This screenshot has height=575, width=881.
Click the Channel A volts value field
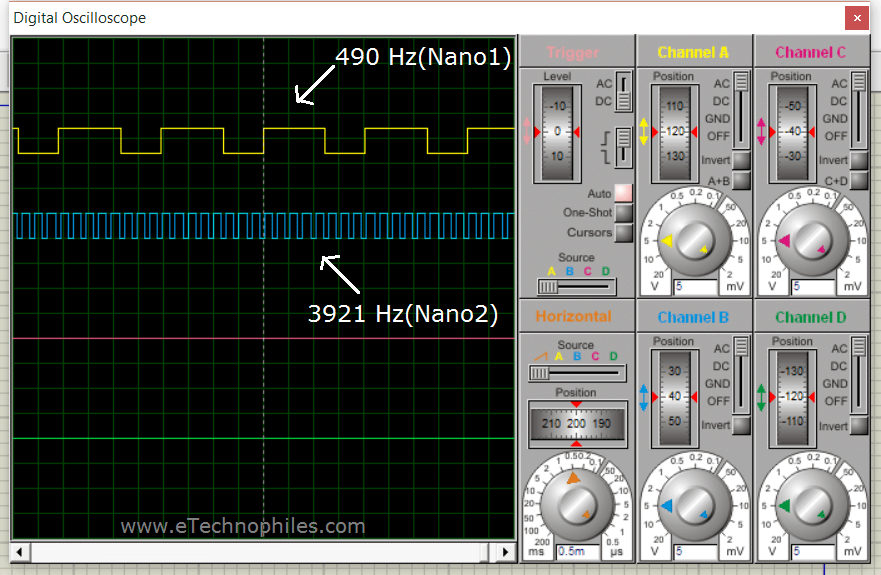click(x=696, y=287)
